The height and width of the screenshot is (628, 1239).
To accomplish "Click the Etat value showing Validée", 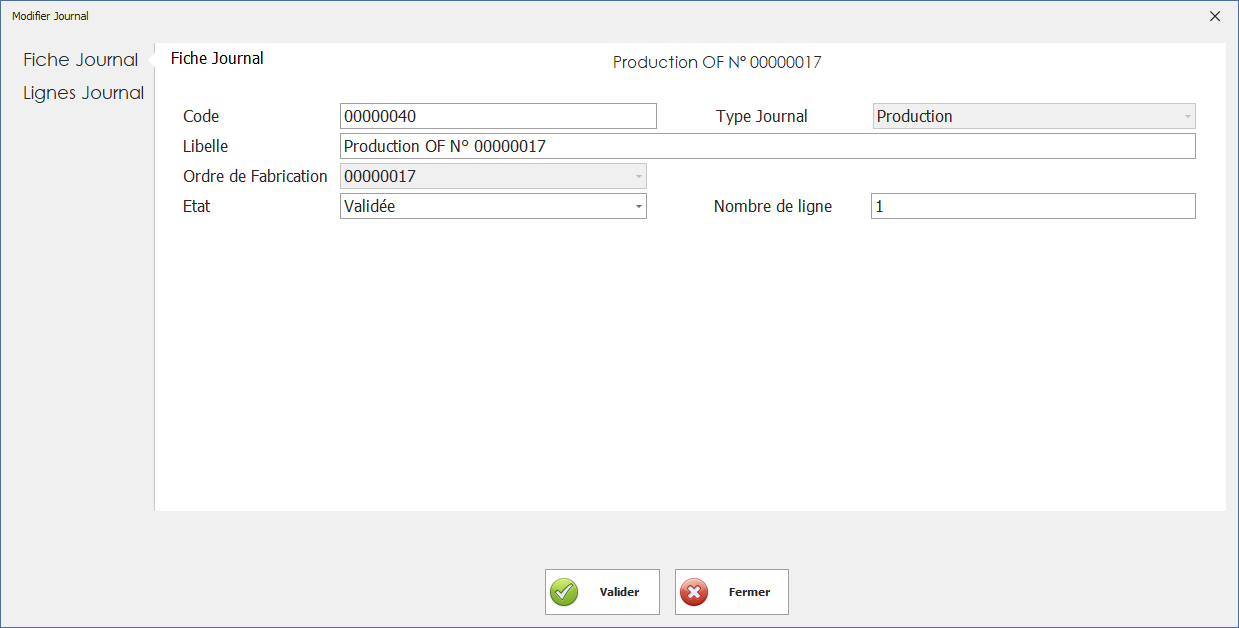I will point(480,206).
